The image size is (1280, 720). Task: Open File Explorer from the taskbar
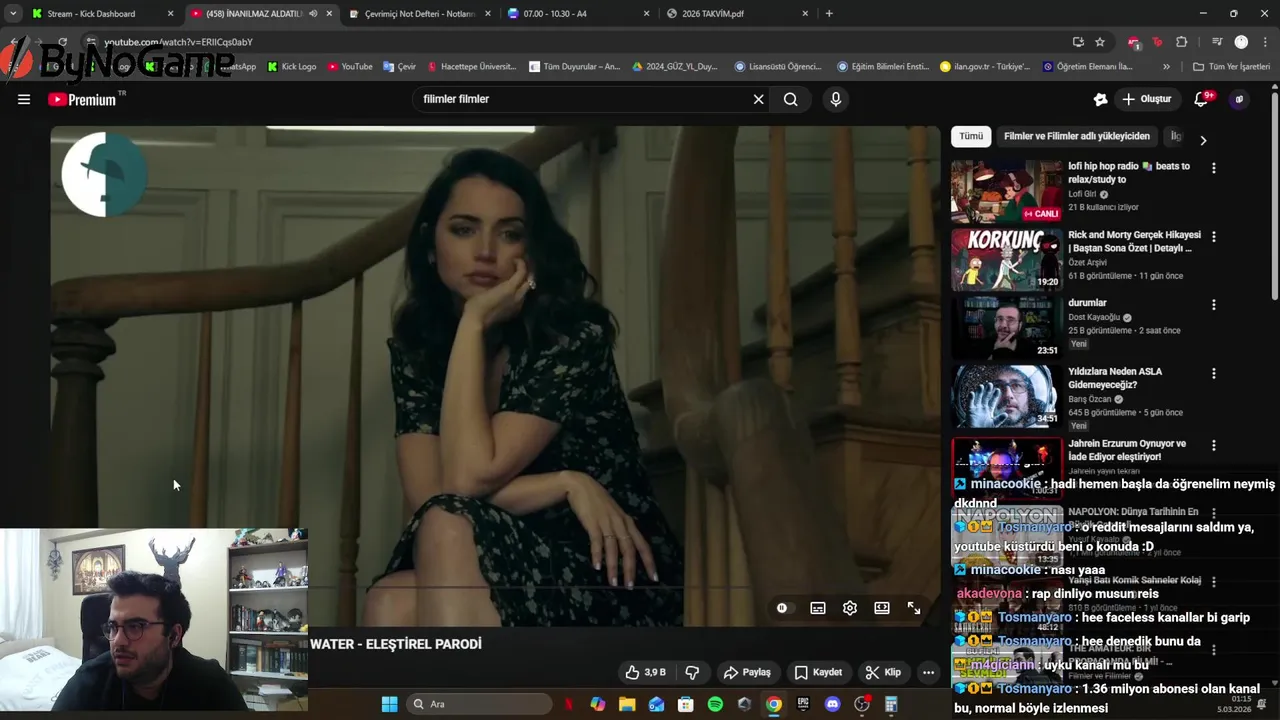(627, 704)
